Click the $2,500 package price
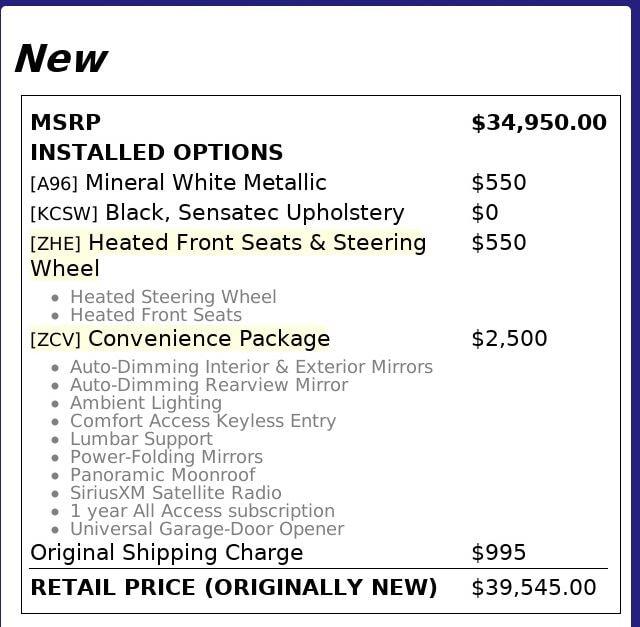This screenshot has height=627, width=640. (x=509, y=338)
